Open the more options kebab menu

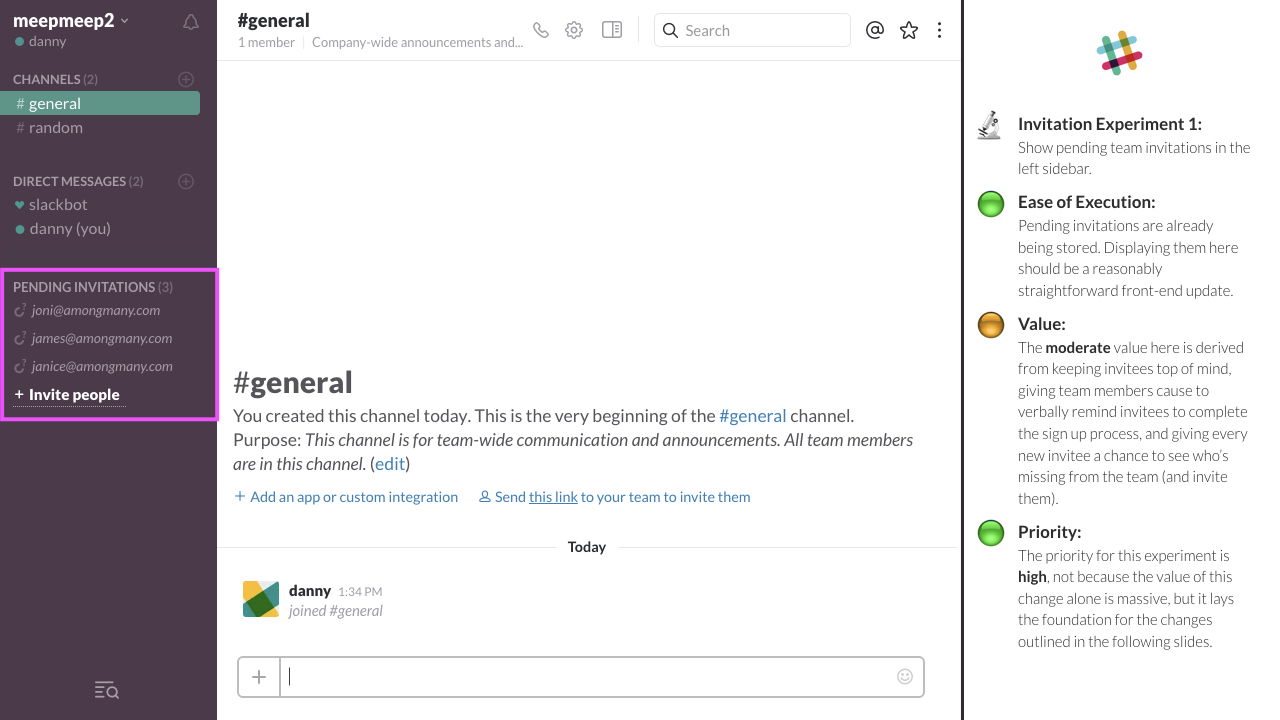coord(939,30)
